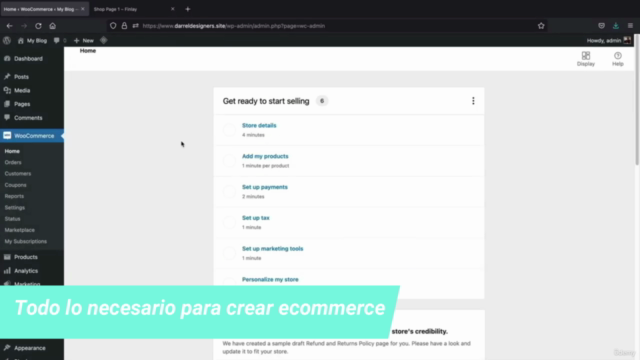Open WooCommerce Orders submenu item

pyautogui.click(x=13, y=162)
